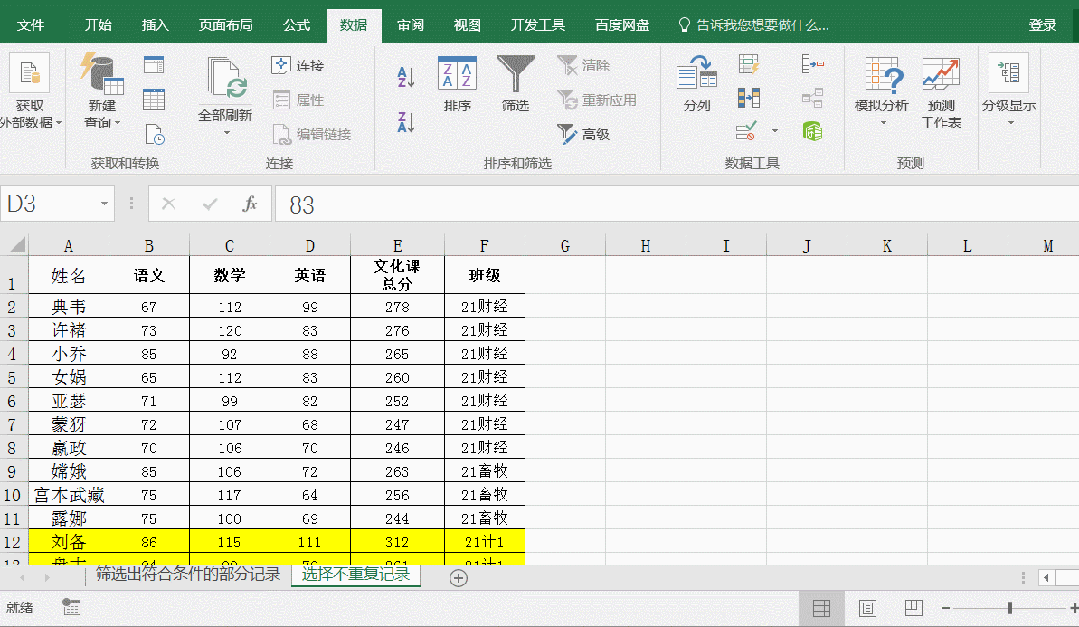Select column header H
Viewport: 1079px width, 627px height.
pyautogui.click(x=645, y=246)
